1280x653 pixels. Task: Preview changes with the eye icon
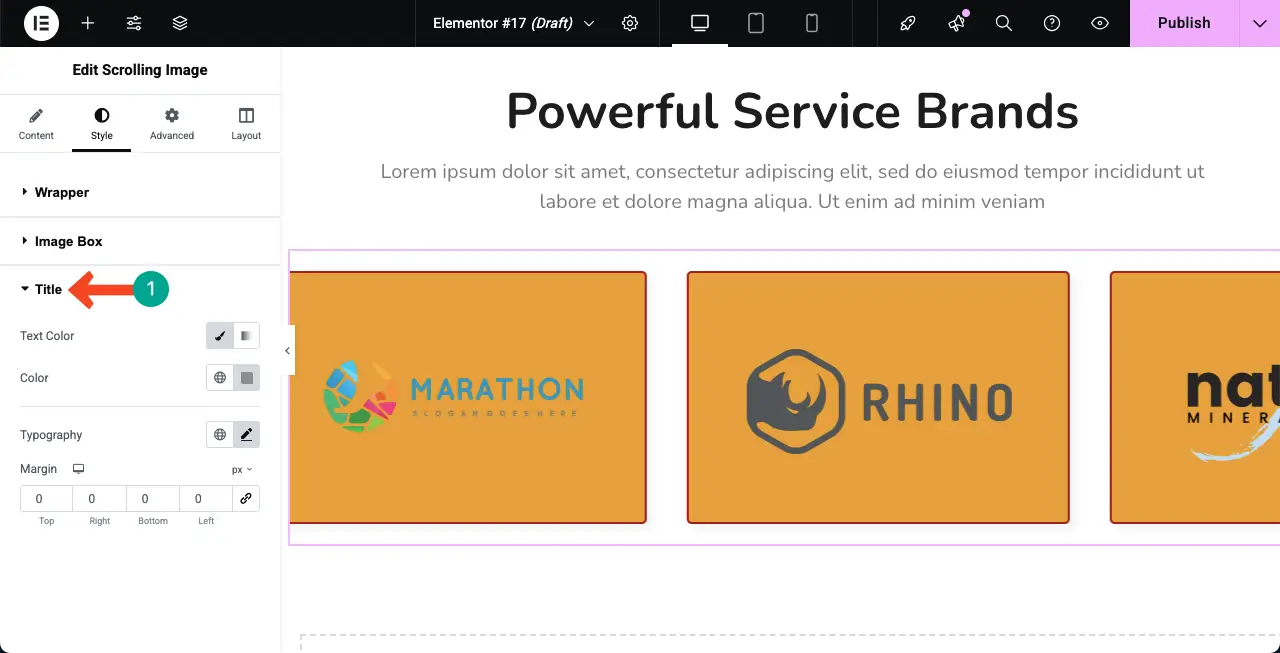click(x=1100, y=23)
